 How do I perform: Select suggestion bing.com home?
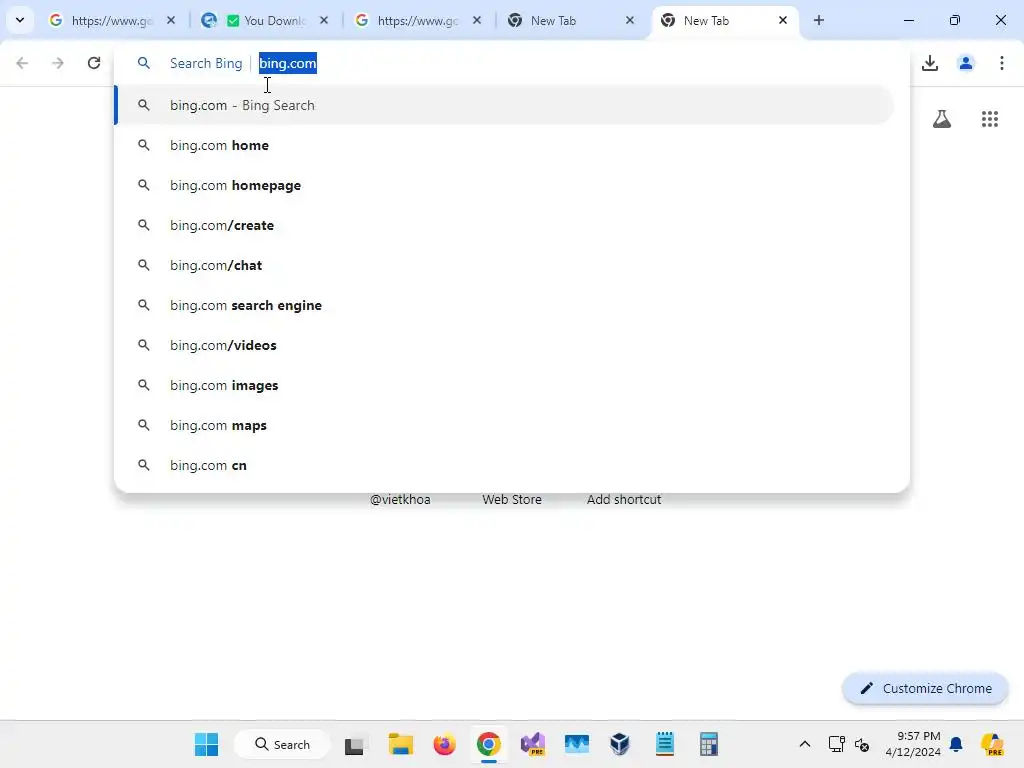coord(504,145)
